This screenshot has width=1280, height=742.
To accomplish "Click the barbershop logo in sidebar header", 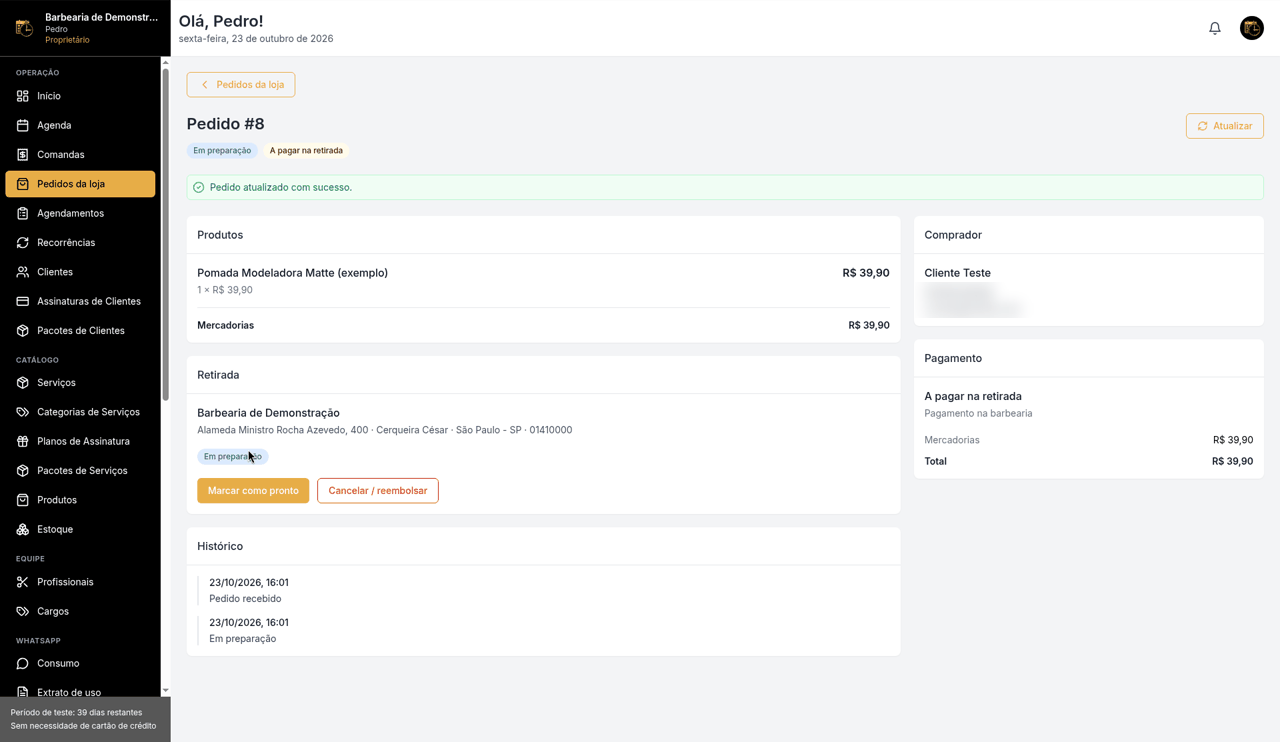I will pos(24,28).
